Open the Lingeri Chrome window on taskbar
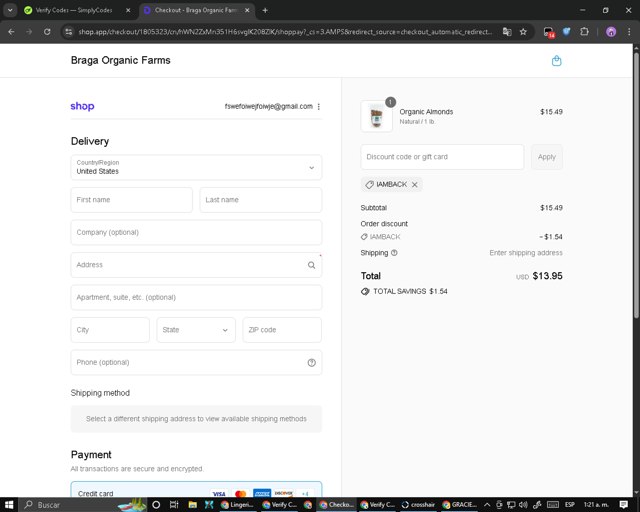Image resolution: width=640 pixels, height=512 pixels. pos(238,505)
